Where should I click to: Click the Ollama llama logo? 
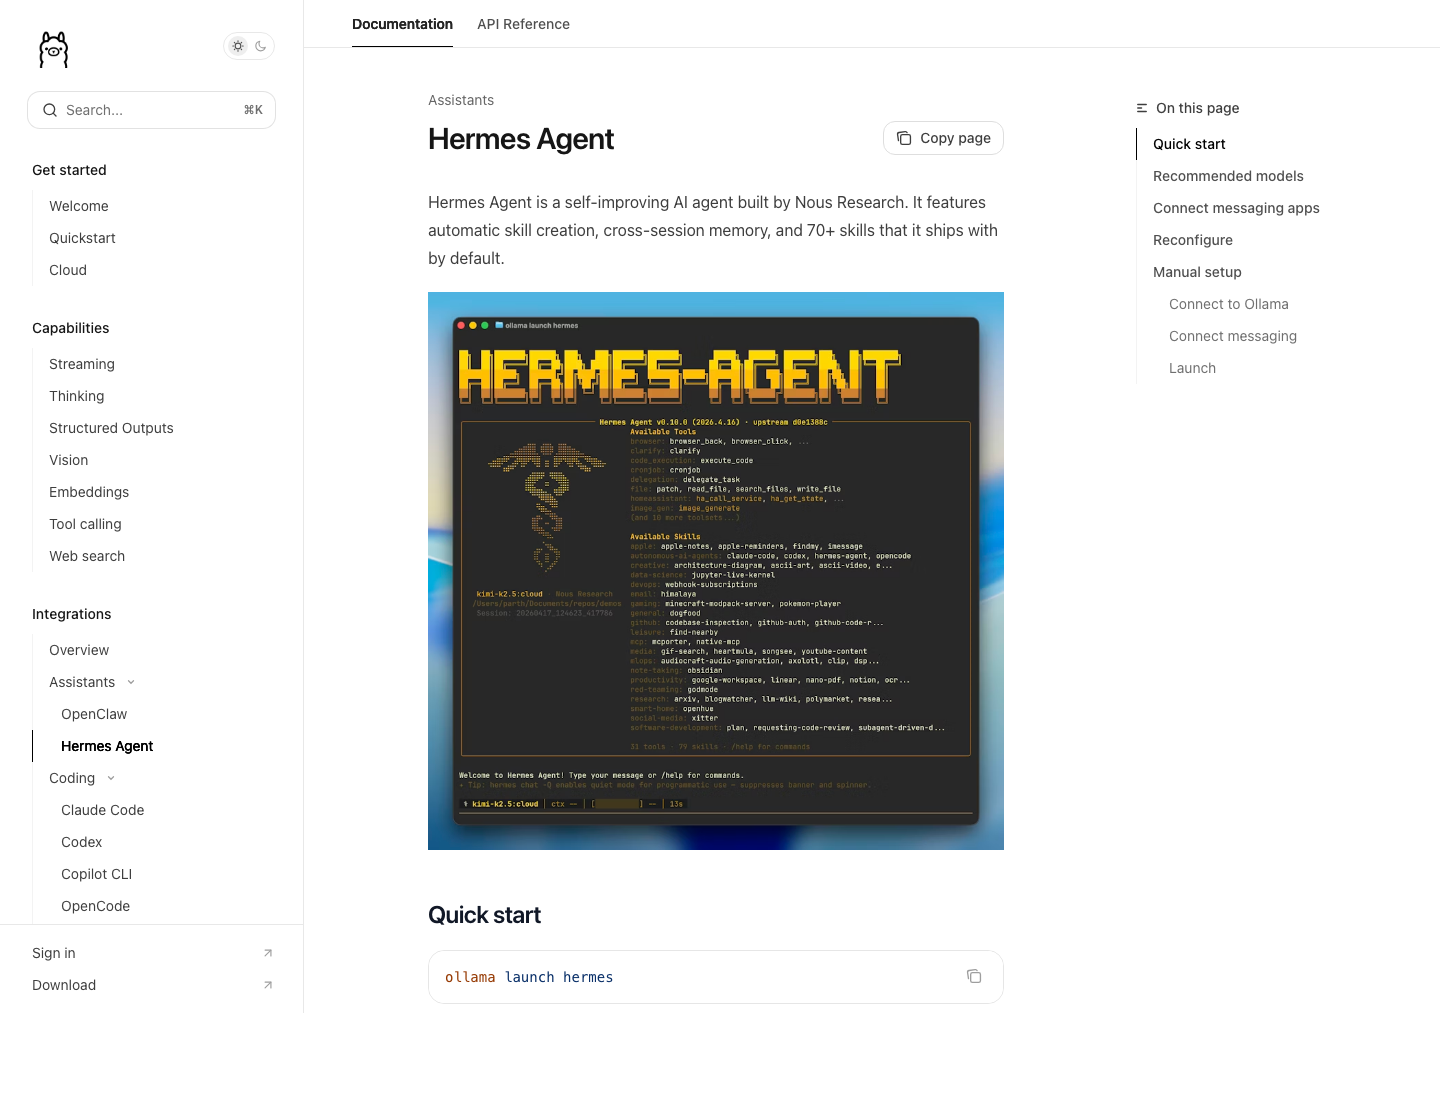point(53,48)
